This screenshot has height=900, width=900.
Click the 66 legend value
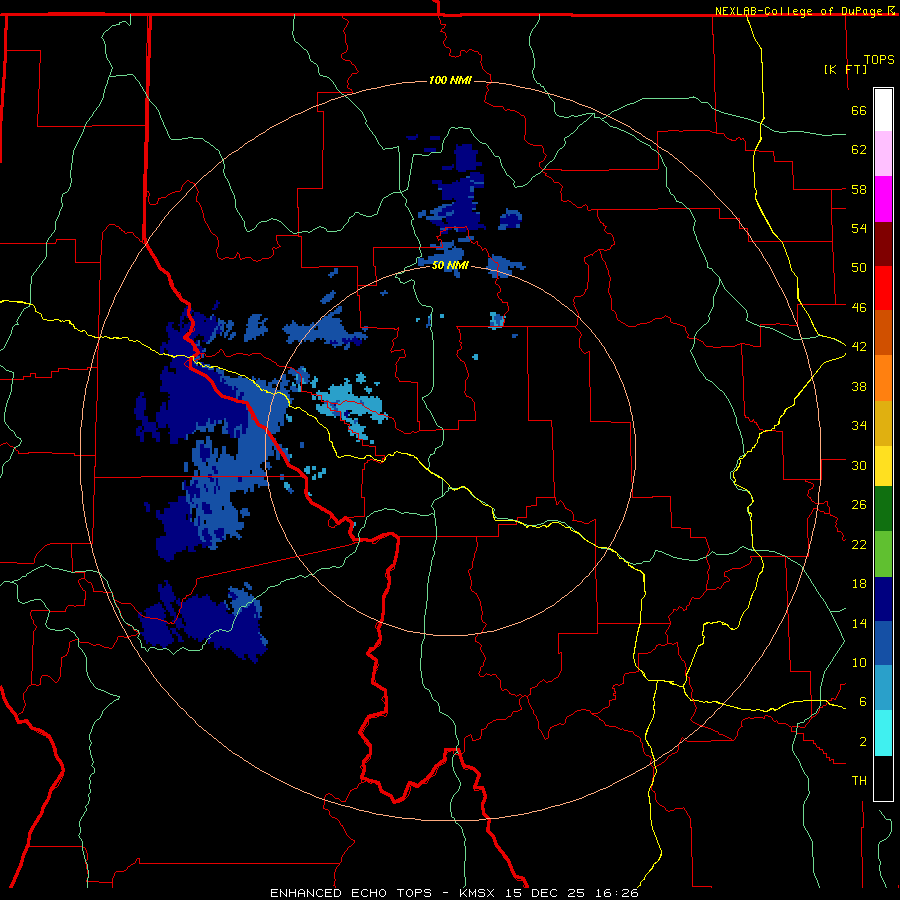859,110
